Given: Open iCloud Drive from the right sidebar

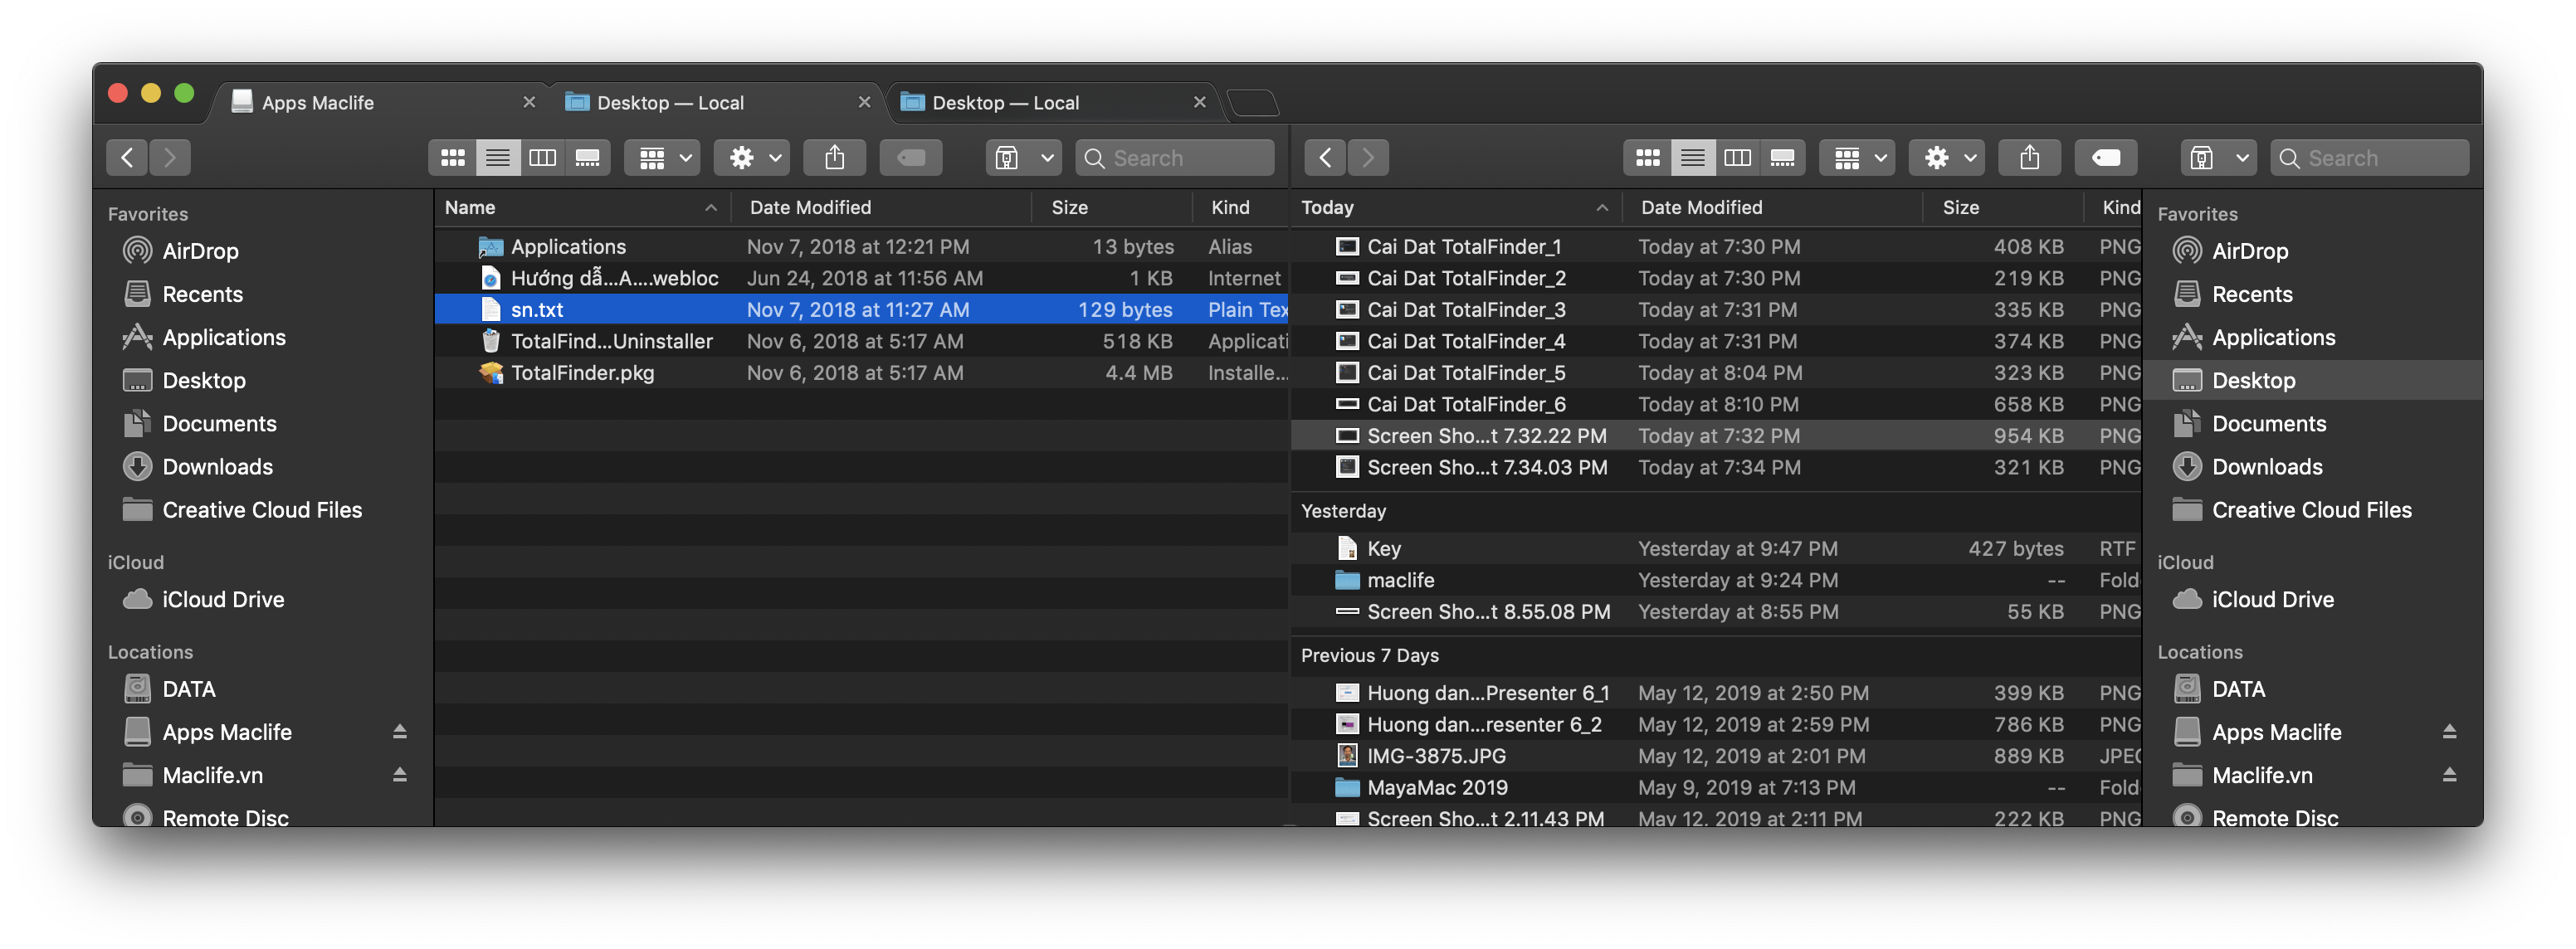Looking at the screenshot, I should pyautogui.click(x=2273, y=599).
